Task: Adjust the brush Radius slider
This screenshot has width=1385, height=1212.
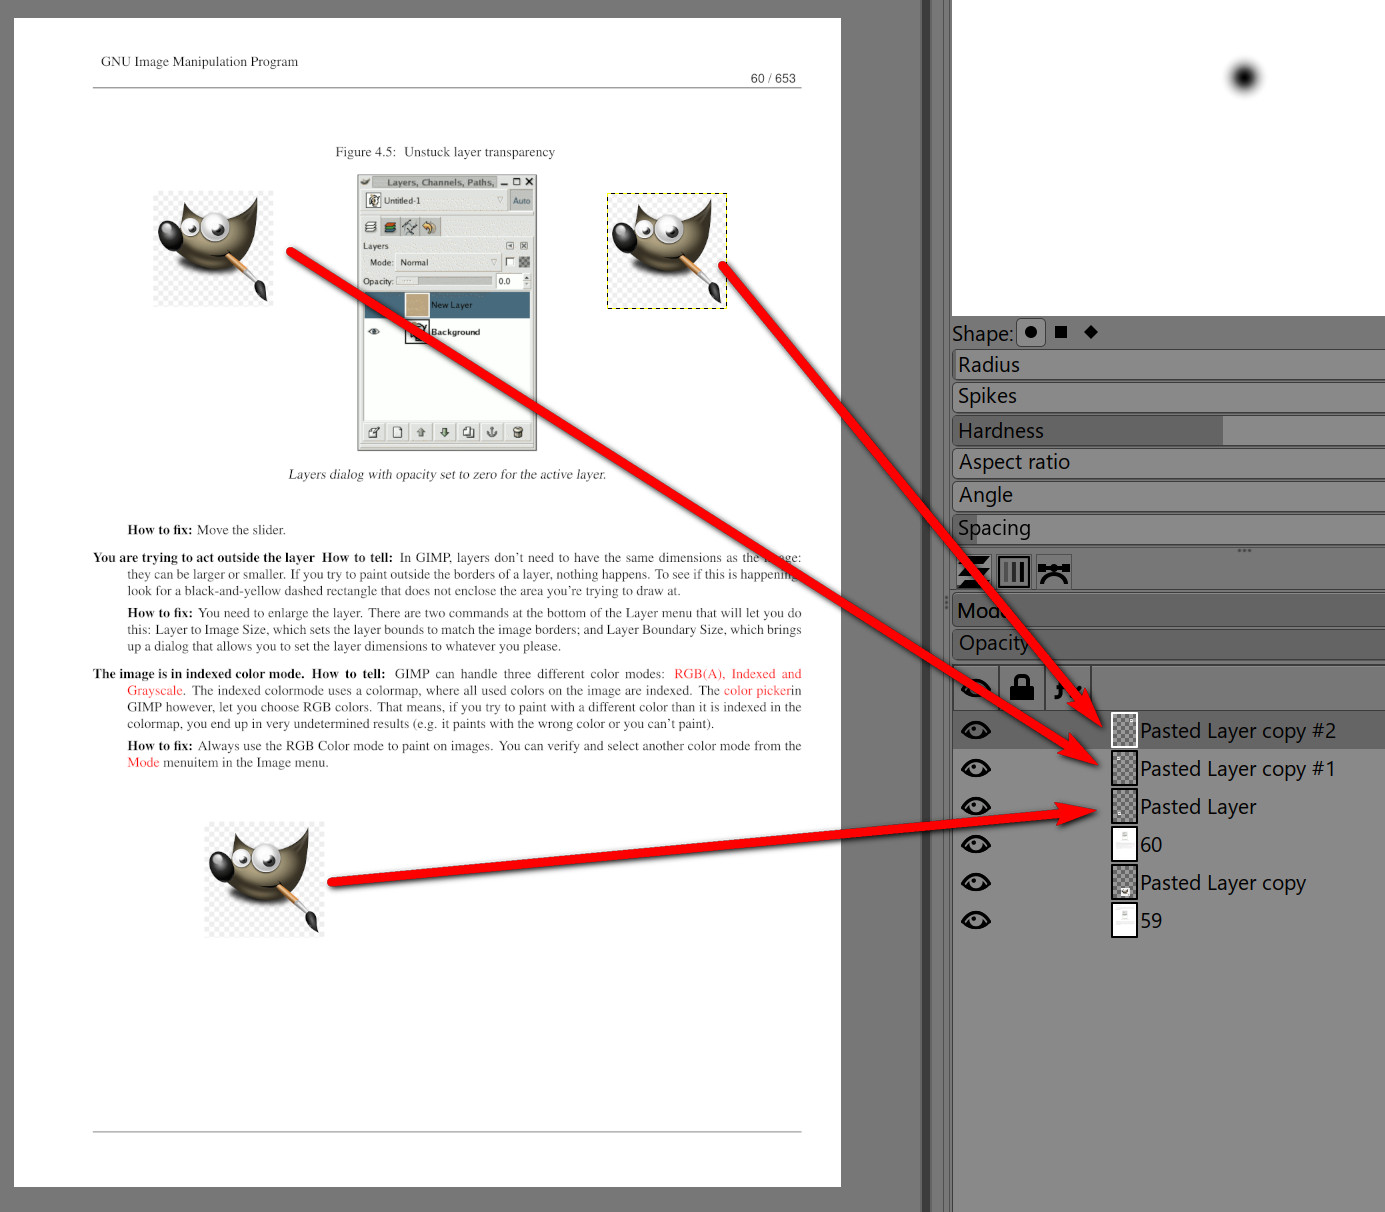Action: (1168, 365)
